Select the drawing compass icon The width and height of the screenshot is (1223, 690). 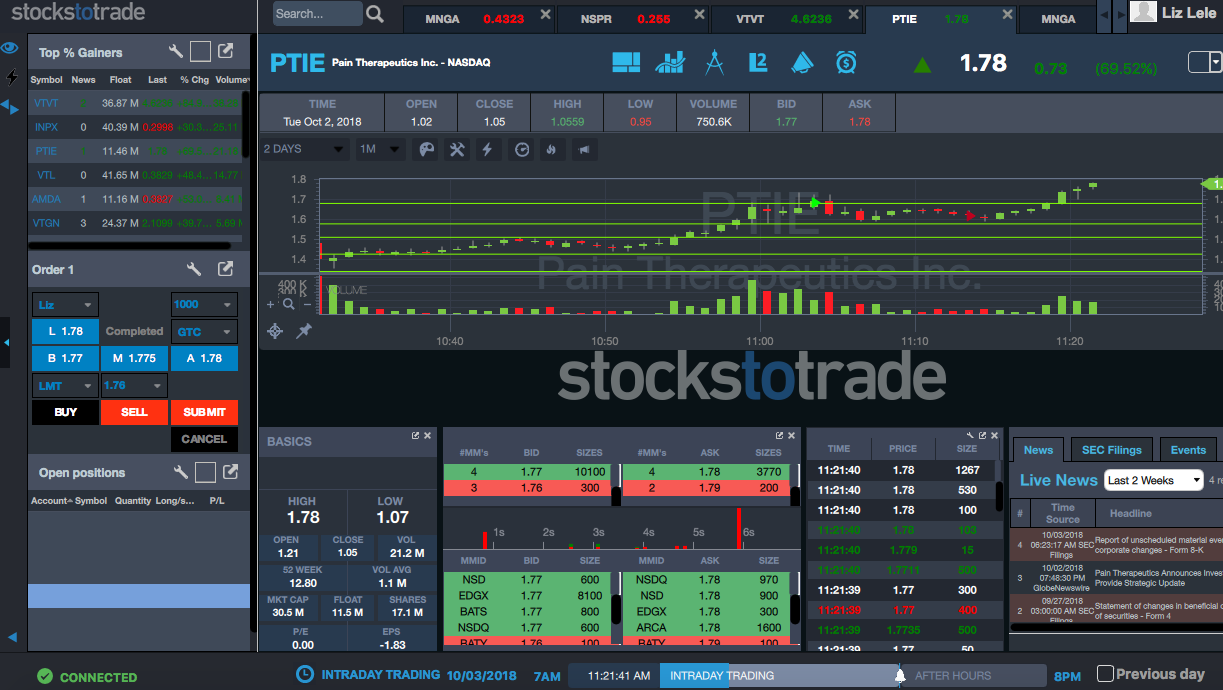pyautogui.click(x=714, y=62)
